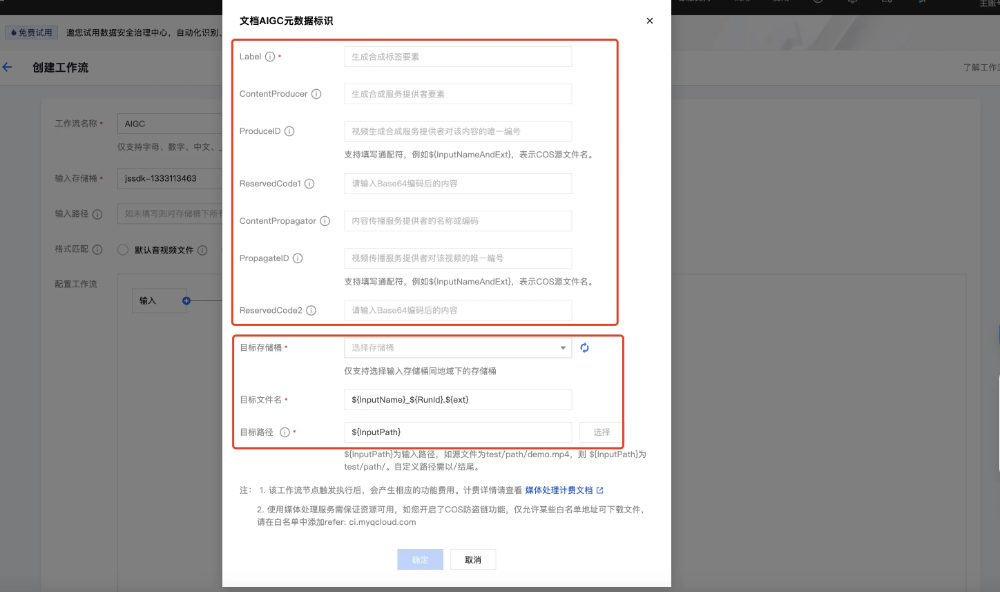Click the info icon next to 目标路径
The height and width of the screenshot is (592, 1000).
pyautogui.click(x=284, y=432)
